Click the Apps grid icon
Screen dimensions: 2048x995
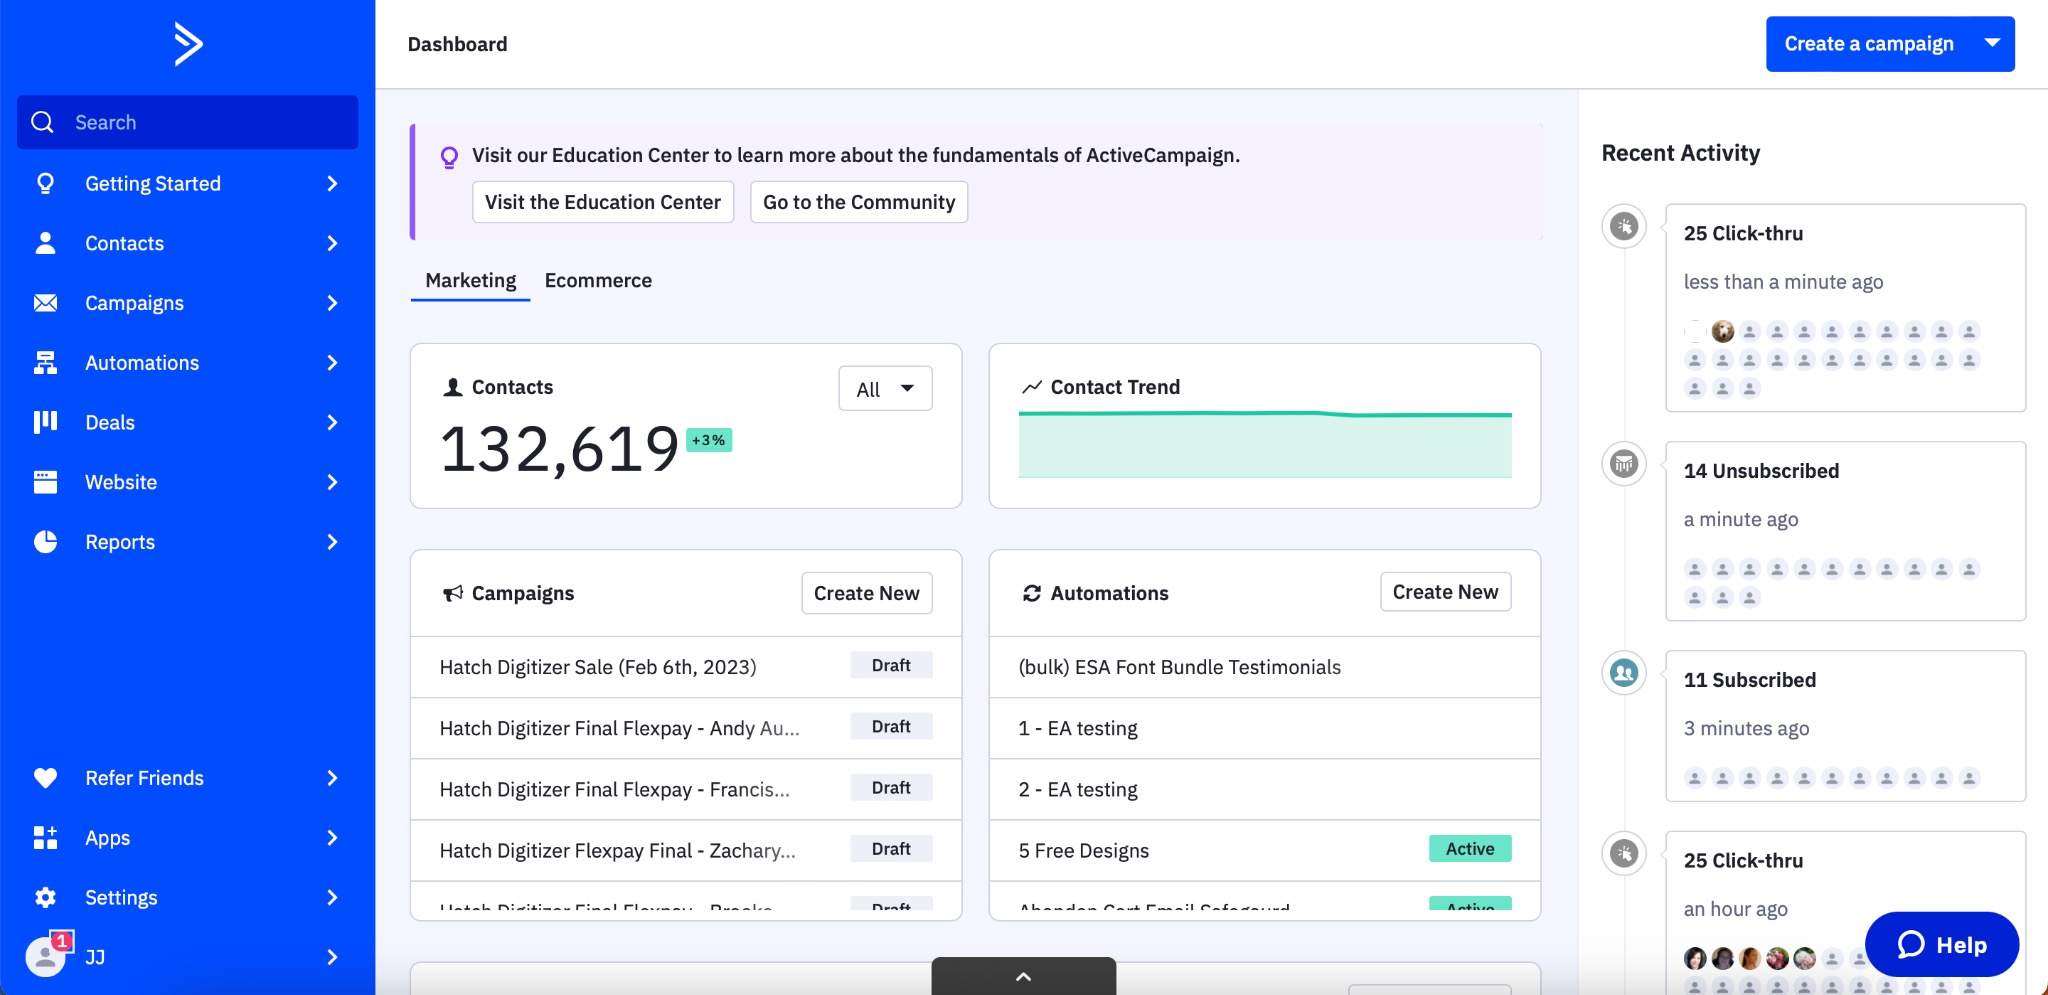pyautogui.click(x=45, y=838)
